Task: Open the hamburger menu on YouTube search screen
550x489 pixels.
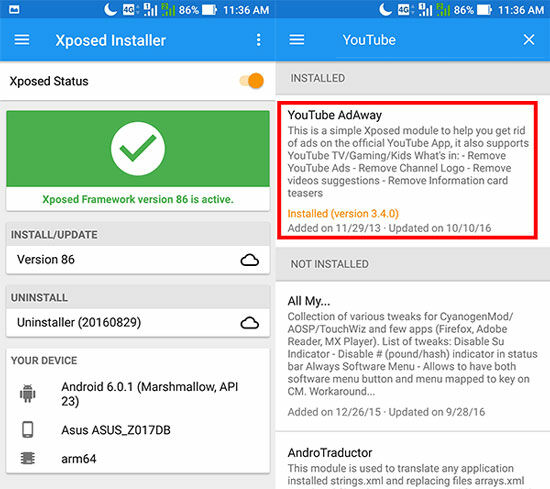Action: coord(297,40)
